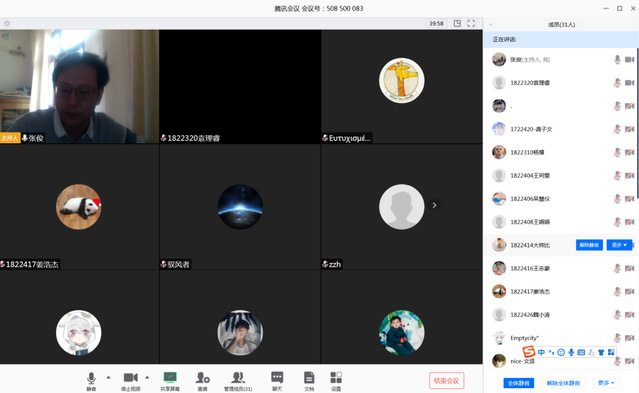Mute microphone using 静音 toolbar button

tap(91, 381)
